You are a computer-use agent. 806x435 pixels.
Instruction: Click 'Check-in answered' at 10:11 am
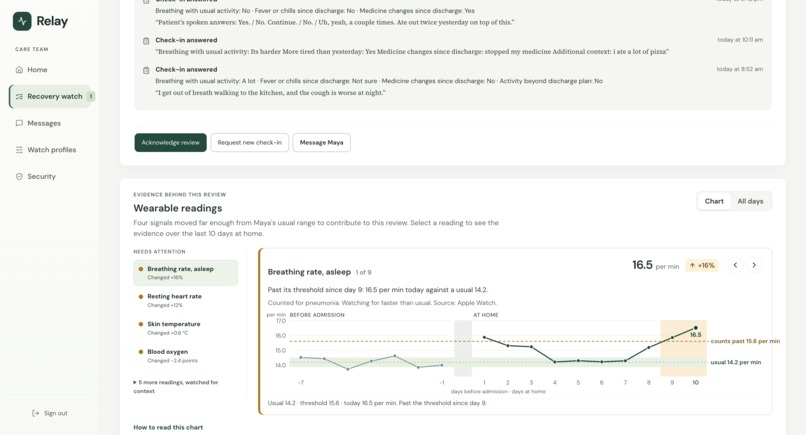[186, 40]
